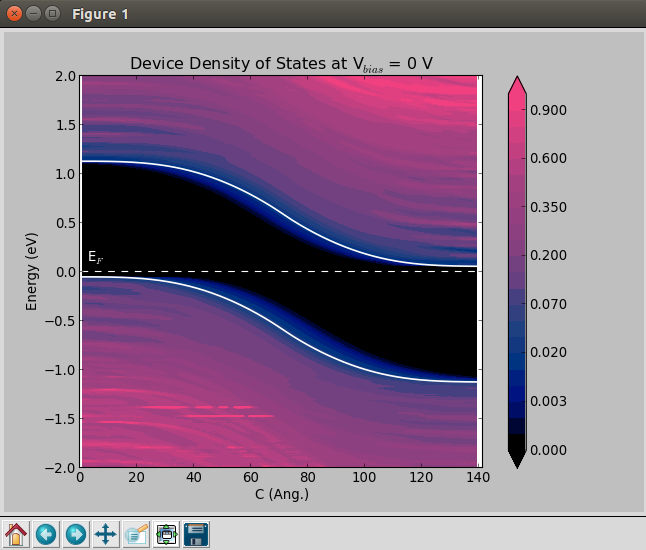Maximize the Figure 1 window
646x550 pixels.
pos(52,14)
